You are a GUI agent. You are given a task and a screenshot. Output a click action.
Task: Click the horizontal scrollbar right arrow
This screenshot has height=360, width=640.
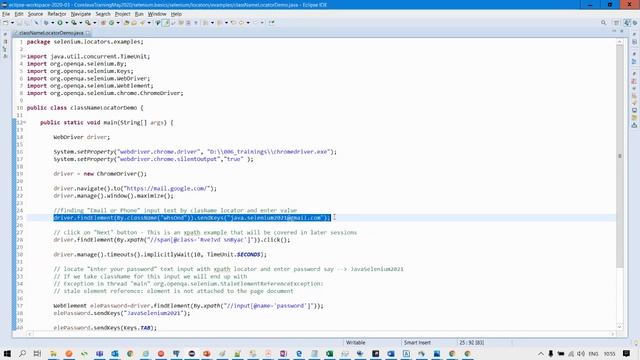pyautogui.click(x=613, y=334)
